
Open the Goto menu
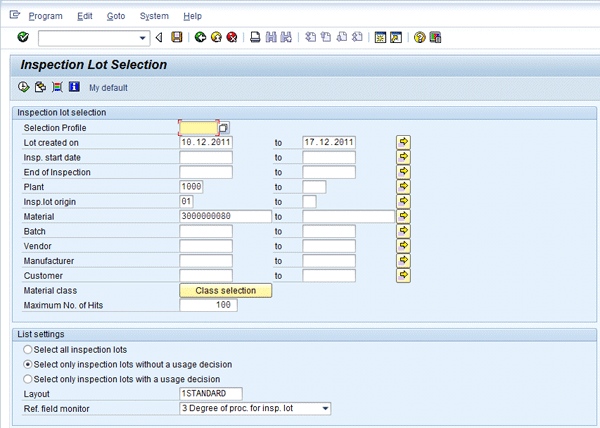116,16
